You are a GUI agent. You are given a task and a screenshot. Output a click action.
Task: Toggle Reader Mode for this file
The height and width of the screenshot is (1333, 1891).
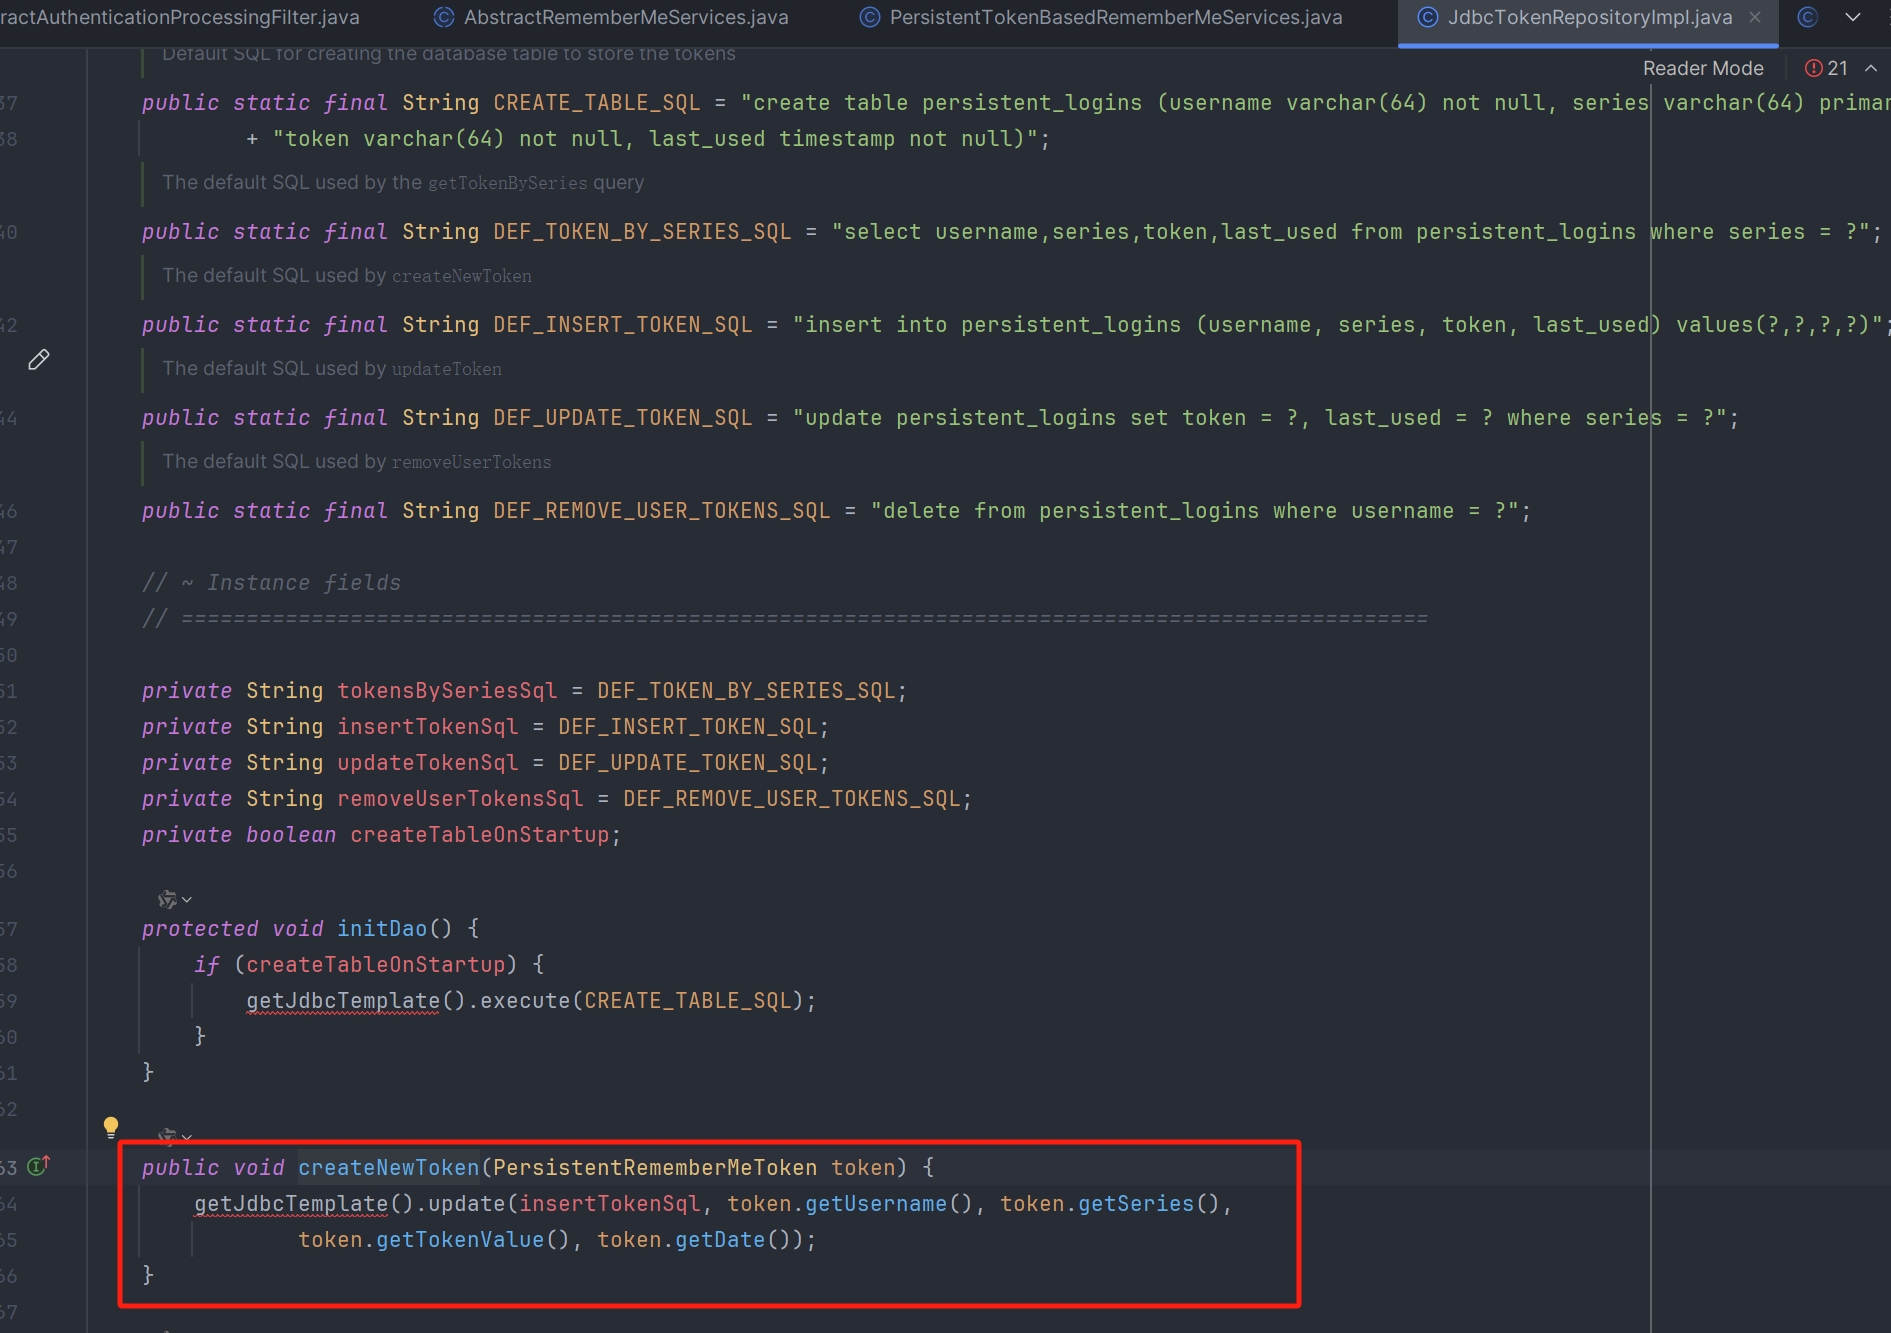(x=1702, y=68)
